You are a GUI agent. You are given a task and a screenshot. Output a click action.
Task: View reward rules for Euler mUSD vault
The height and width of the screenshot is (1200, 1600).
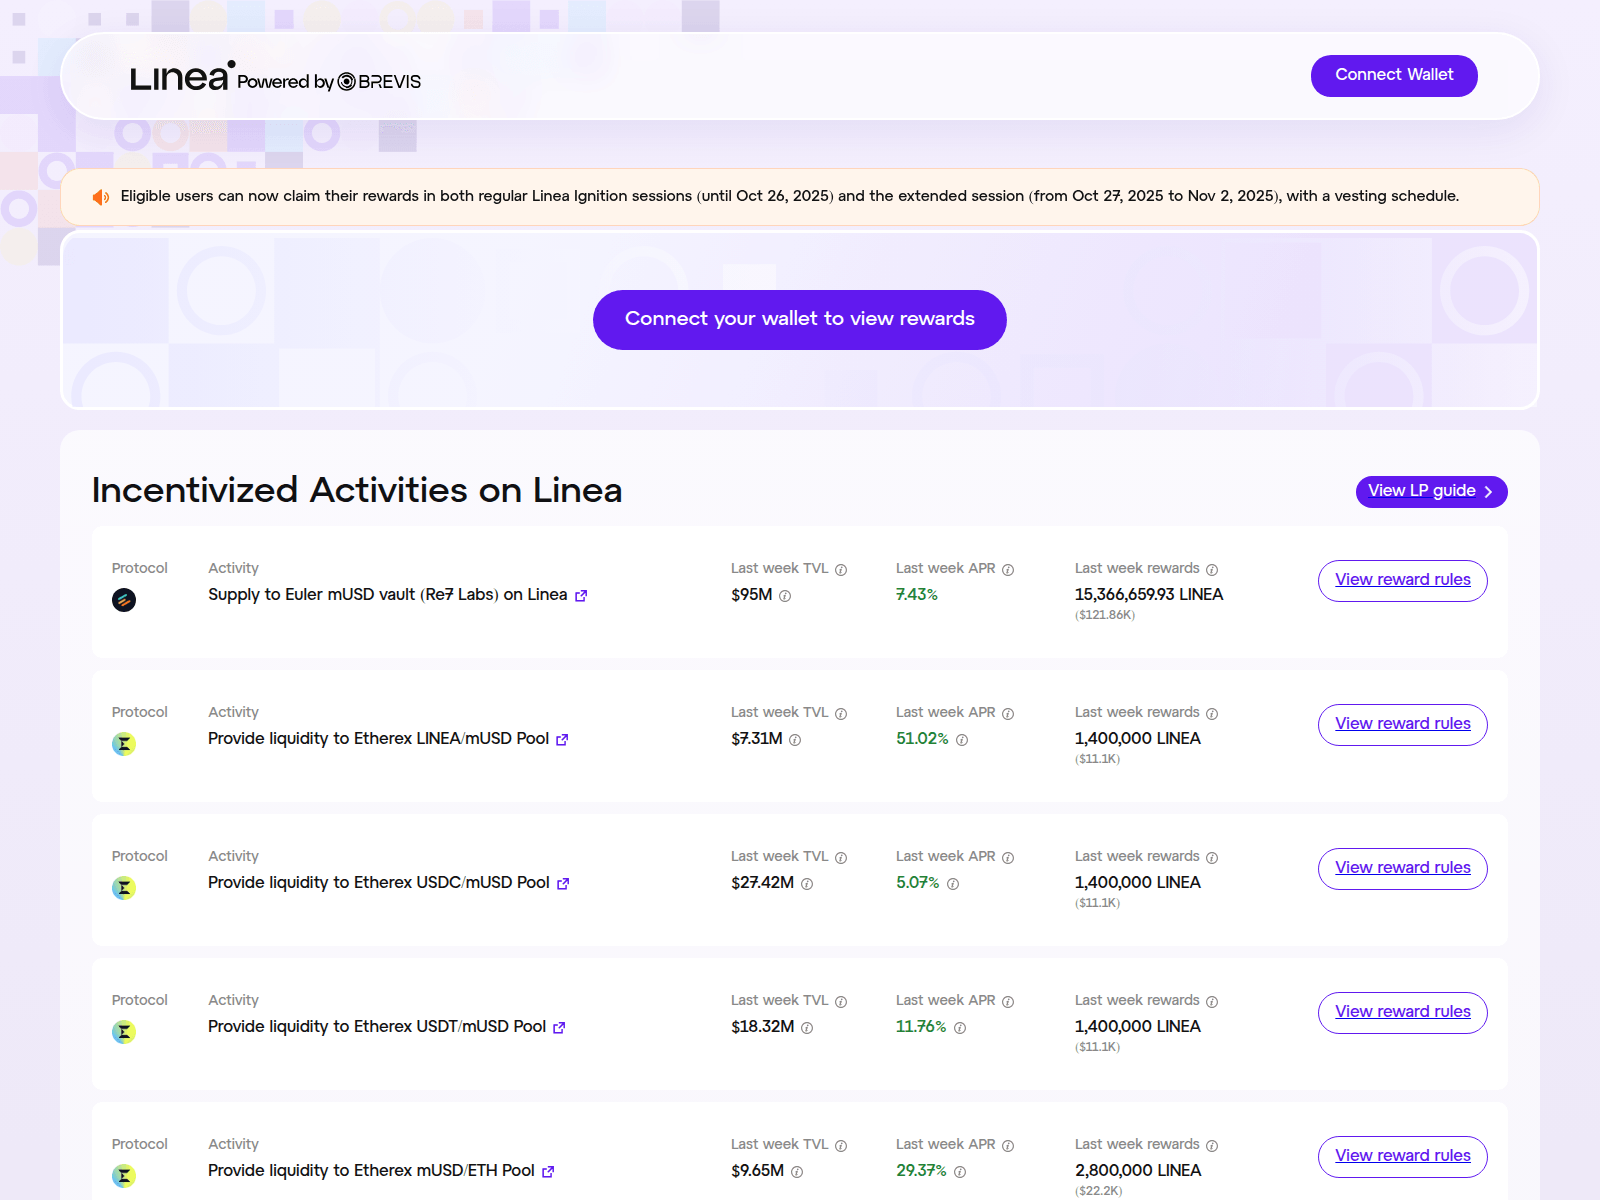pyautogui.click(x=1402, y=581)
